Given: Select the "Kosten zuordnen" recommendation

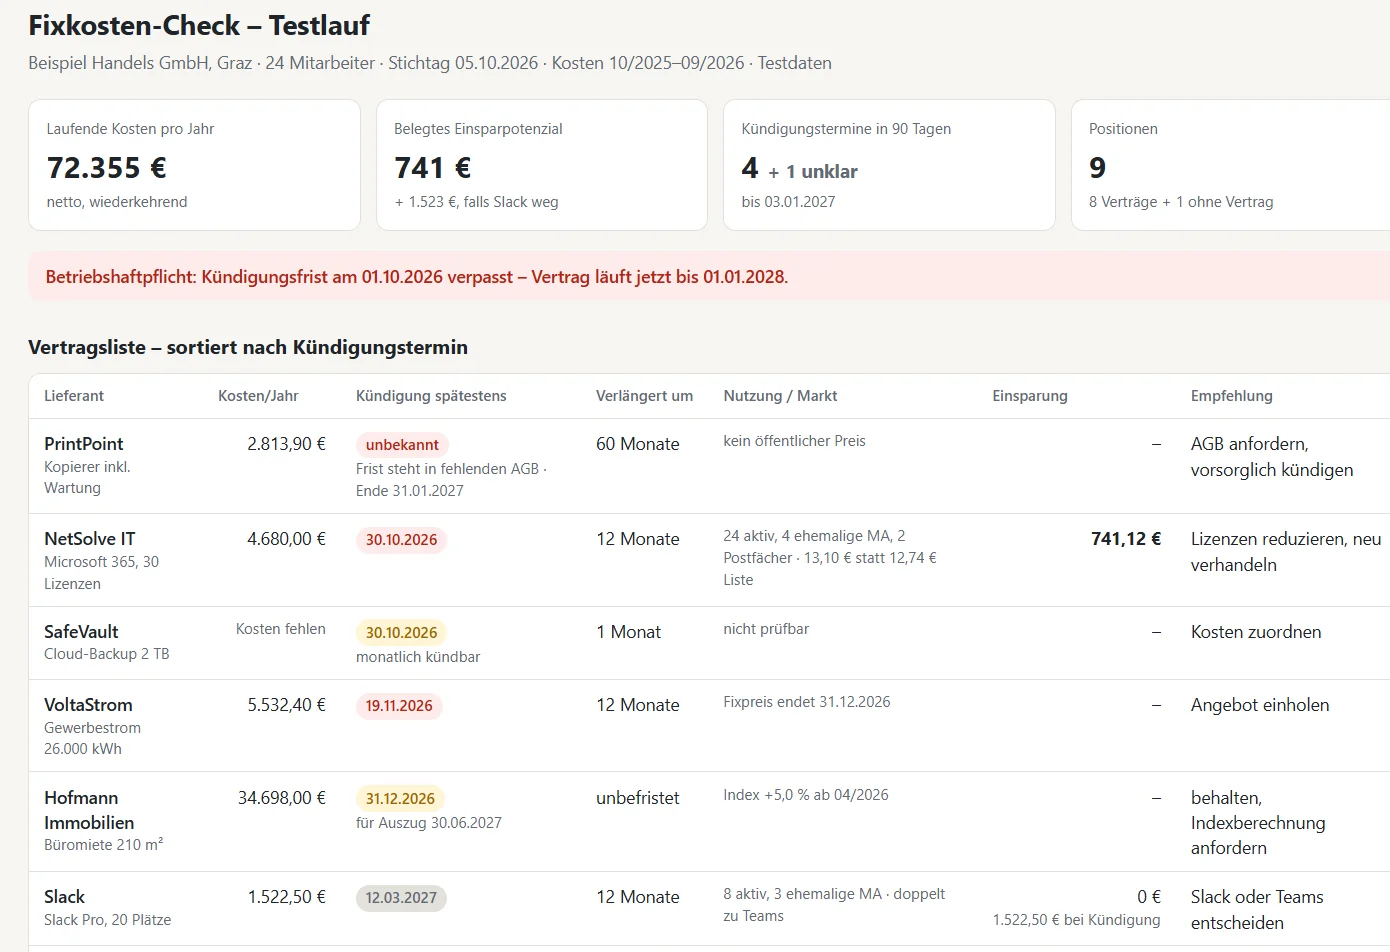Looking at the screenshot, I should point(1256,632).
